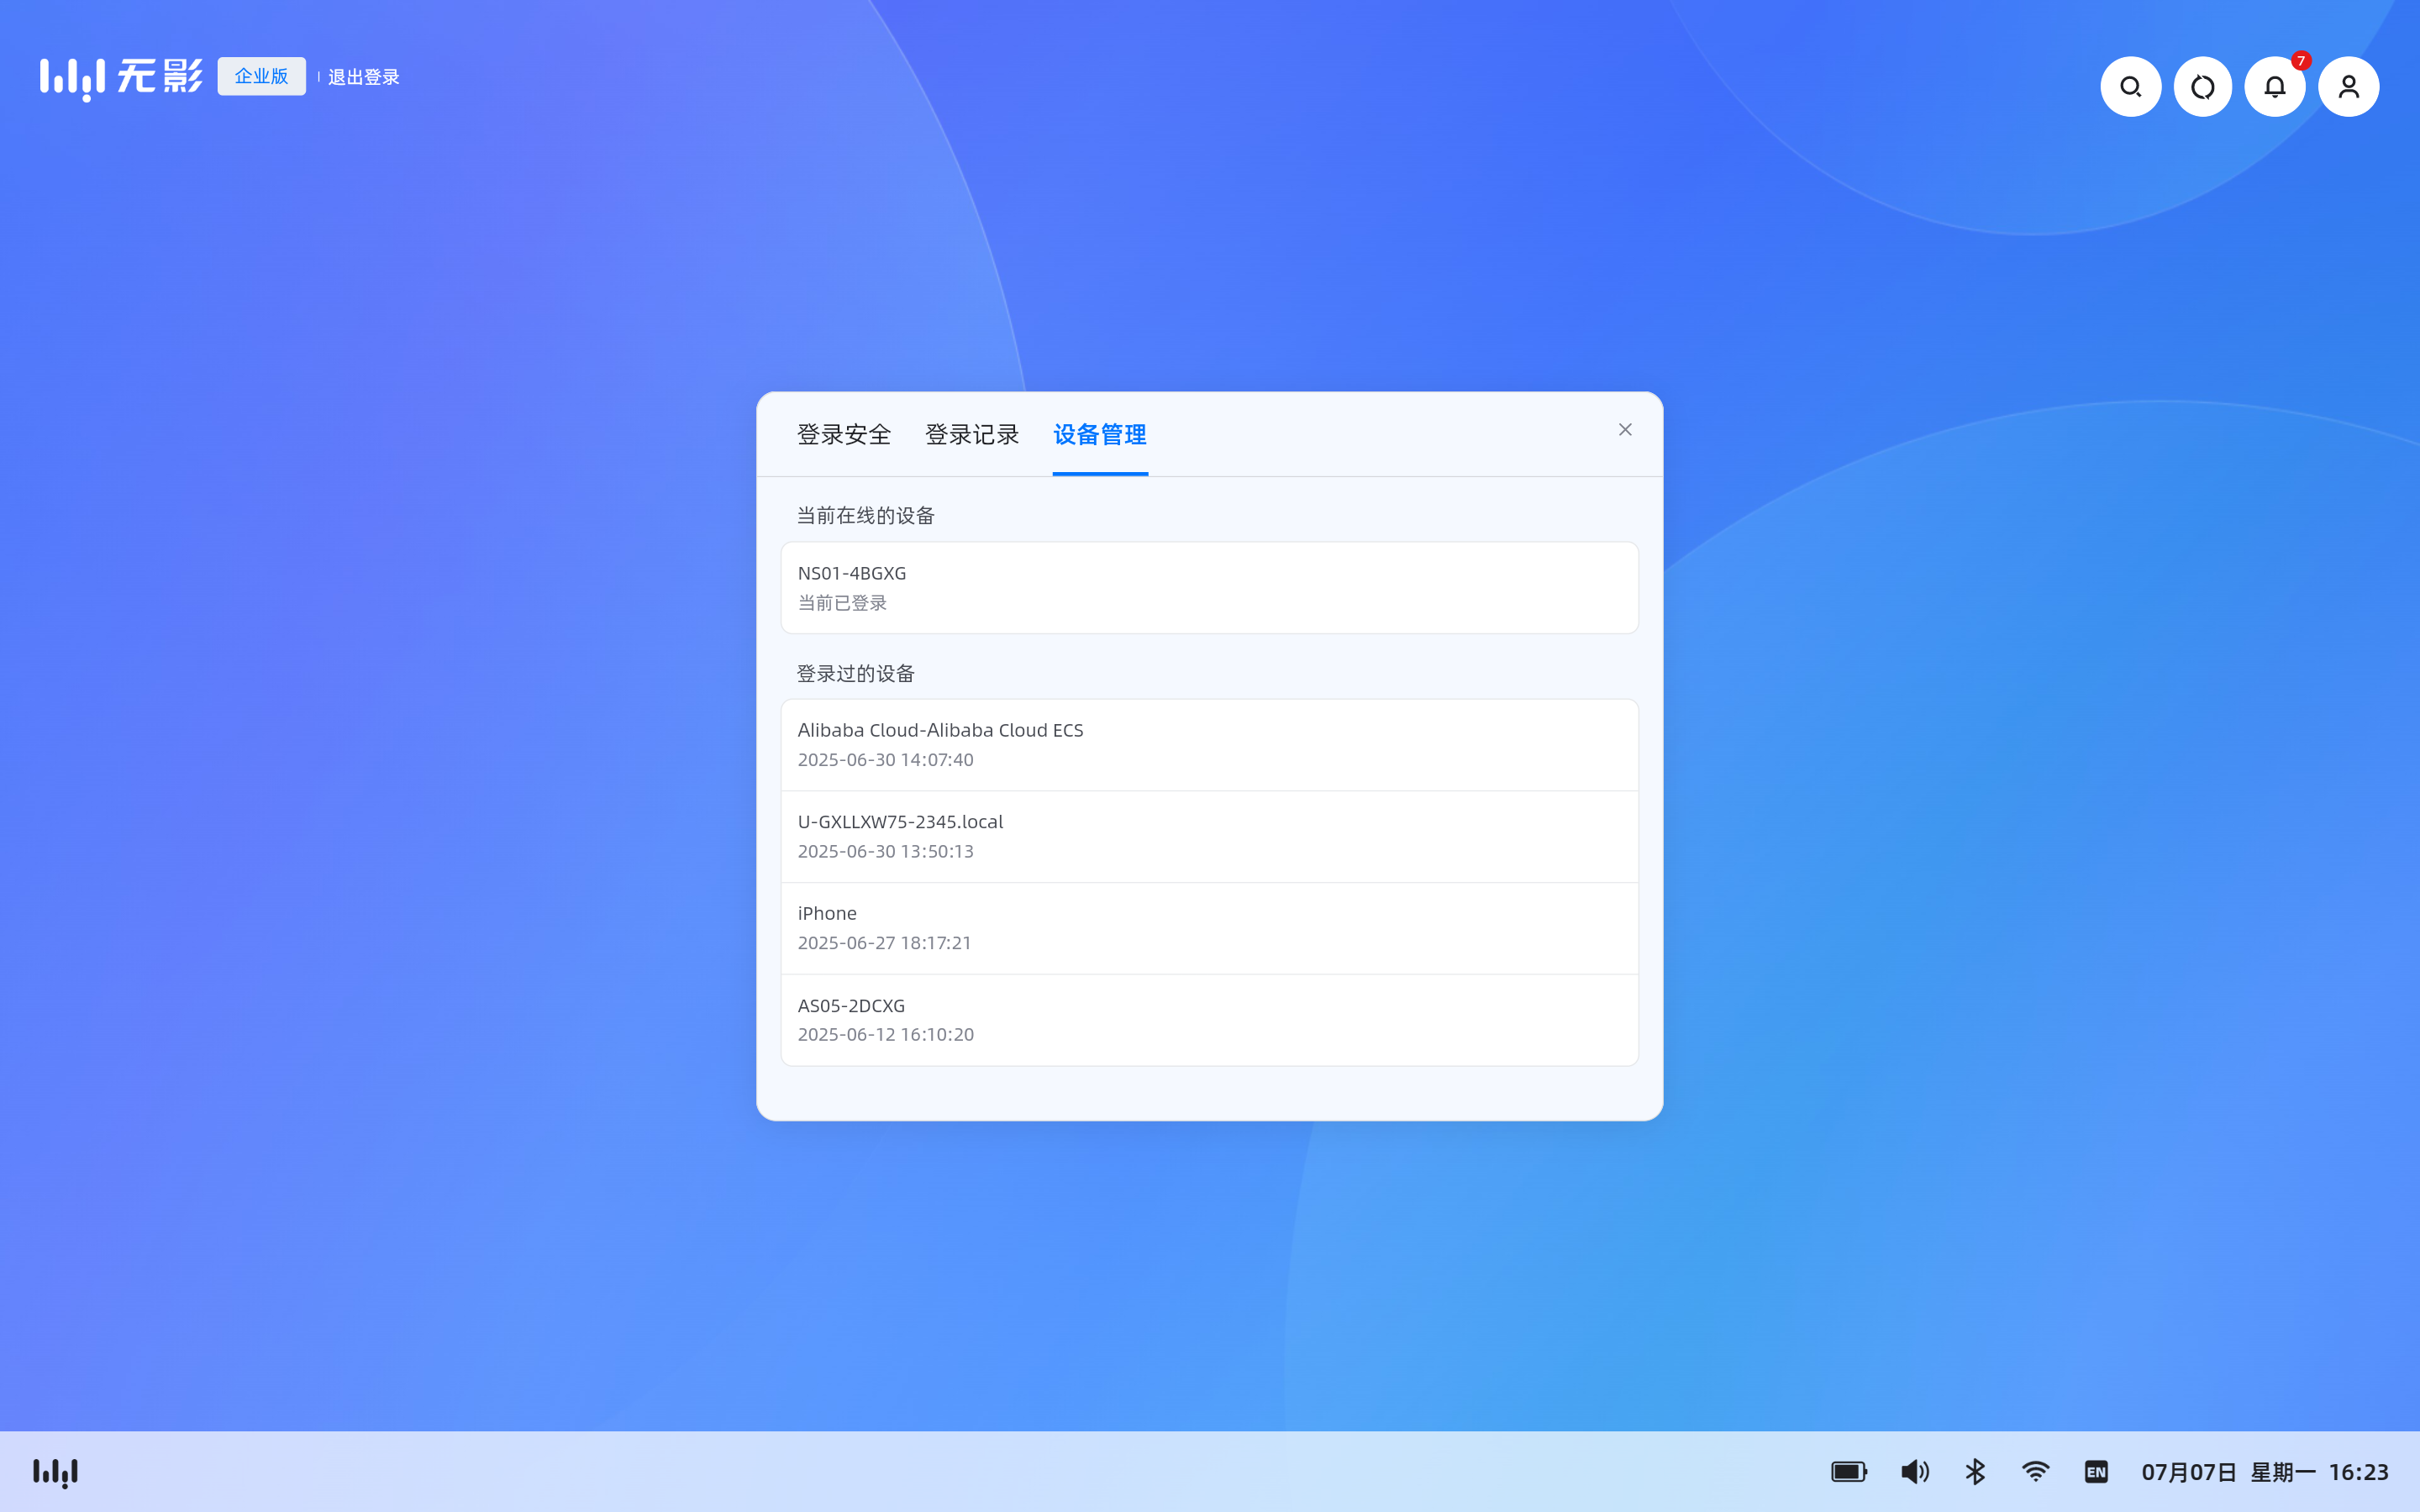Screen dimensions: 2420x1512
Task: Click timestamp 2025-06-27 18:17:21
Action: 884,943
